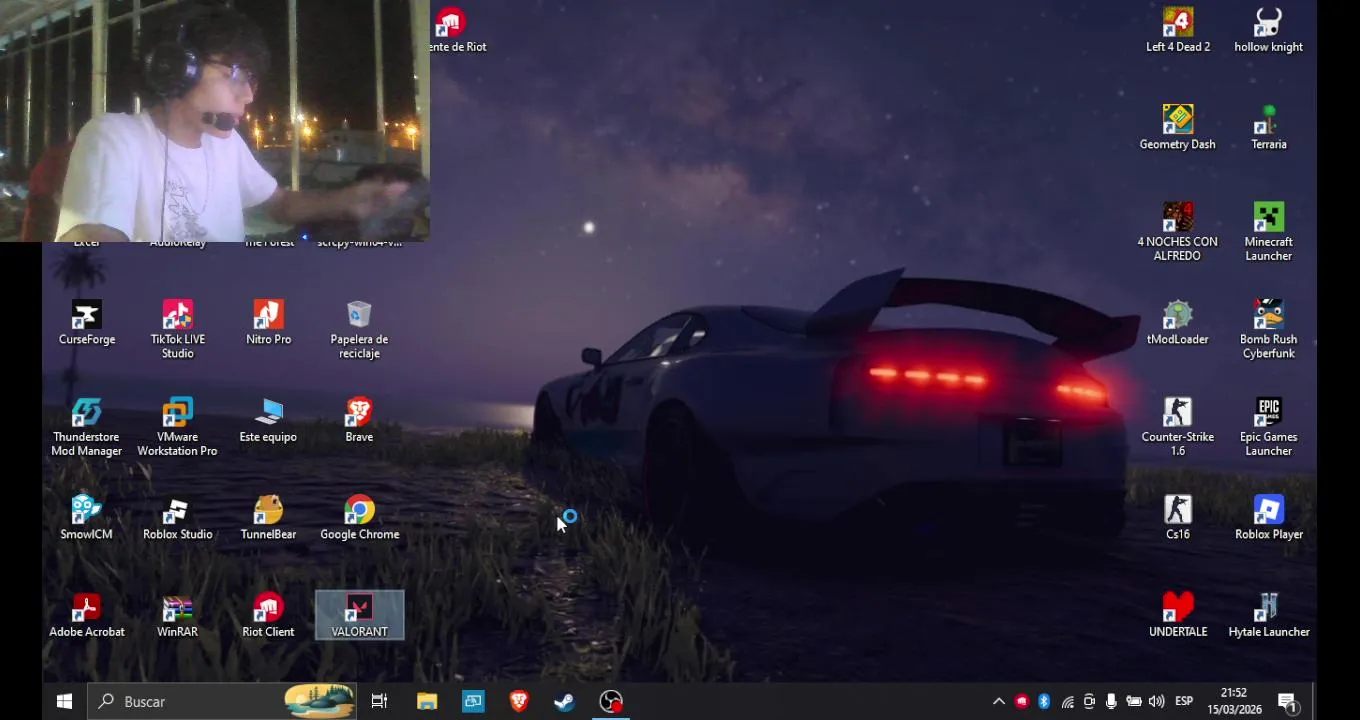1360x720 pixels.
Task: Switch the ESP input language indicator
Action: (1184, 702)
